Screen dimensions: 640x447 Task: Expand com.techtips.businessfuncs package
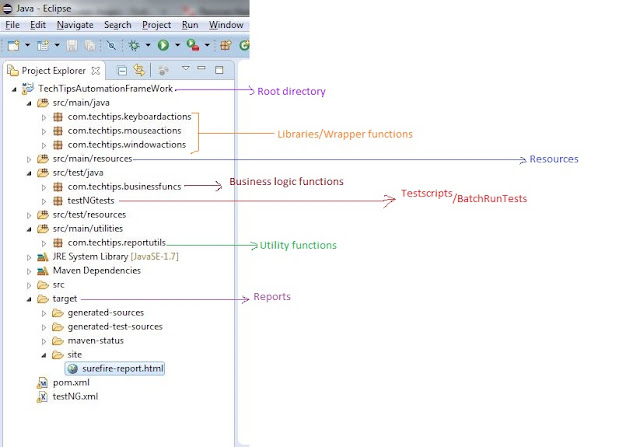pos(44,187)
